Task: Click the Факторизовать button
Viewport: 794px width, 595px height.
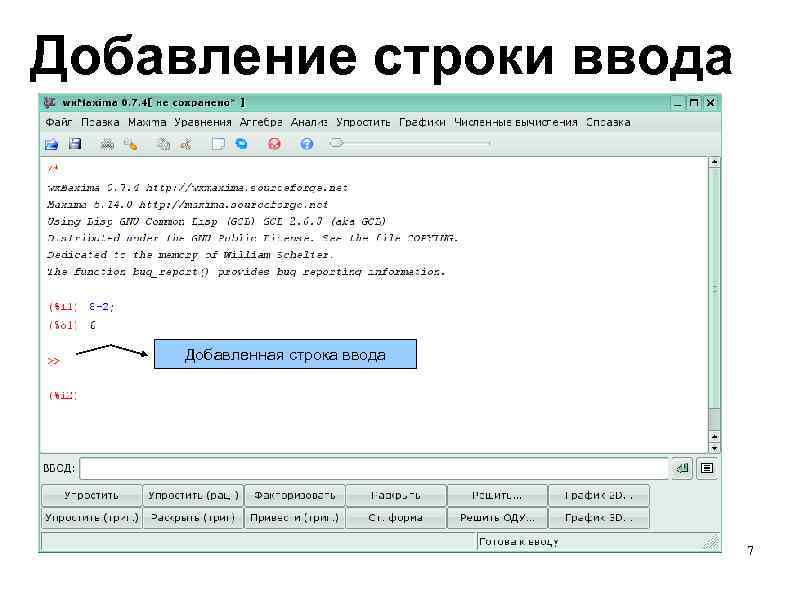Action: coord(295,495)
